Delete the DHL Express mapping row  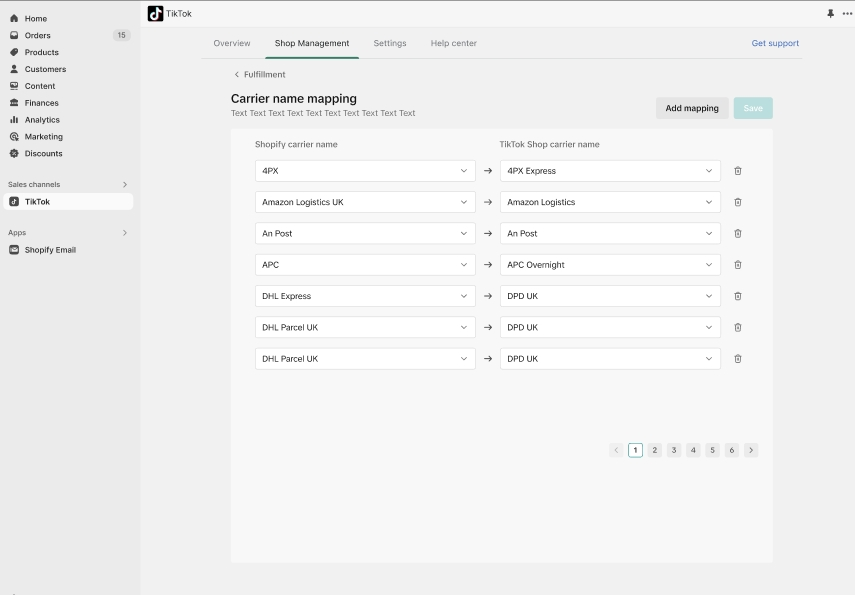coord(738,296)
